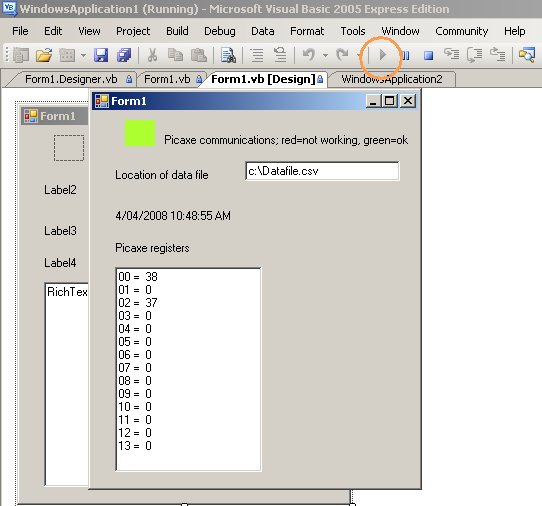
Task: Click the 'Picaxe registers' label
Action: (152, 248)
